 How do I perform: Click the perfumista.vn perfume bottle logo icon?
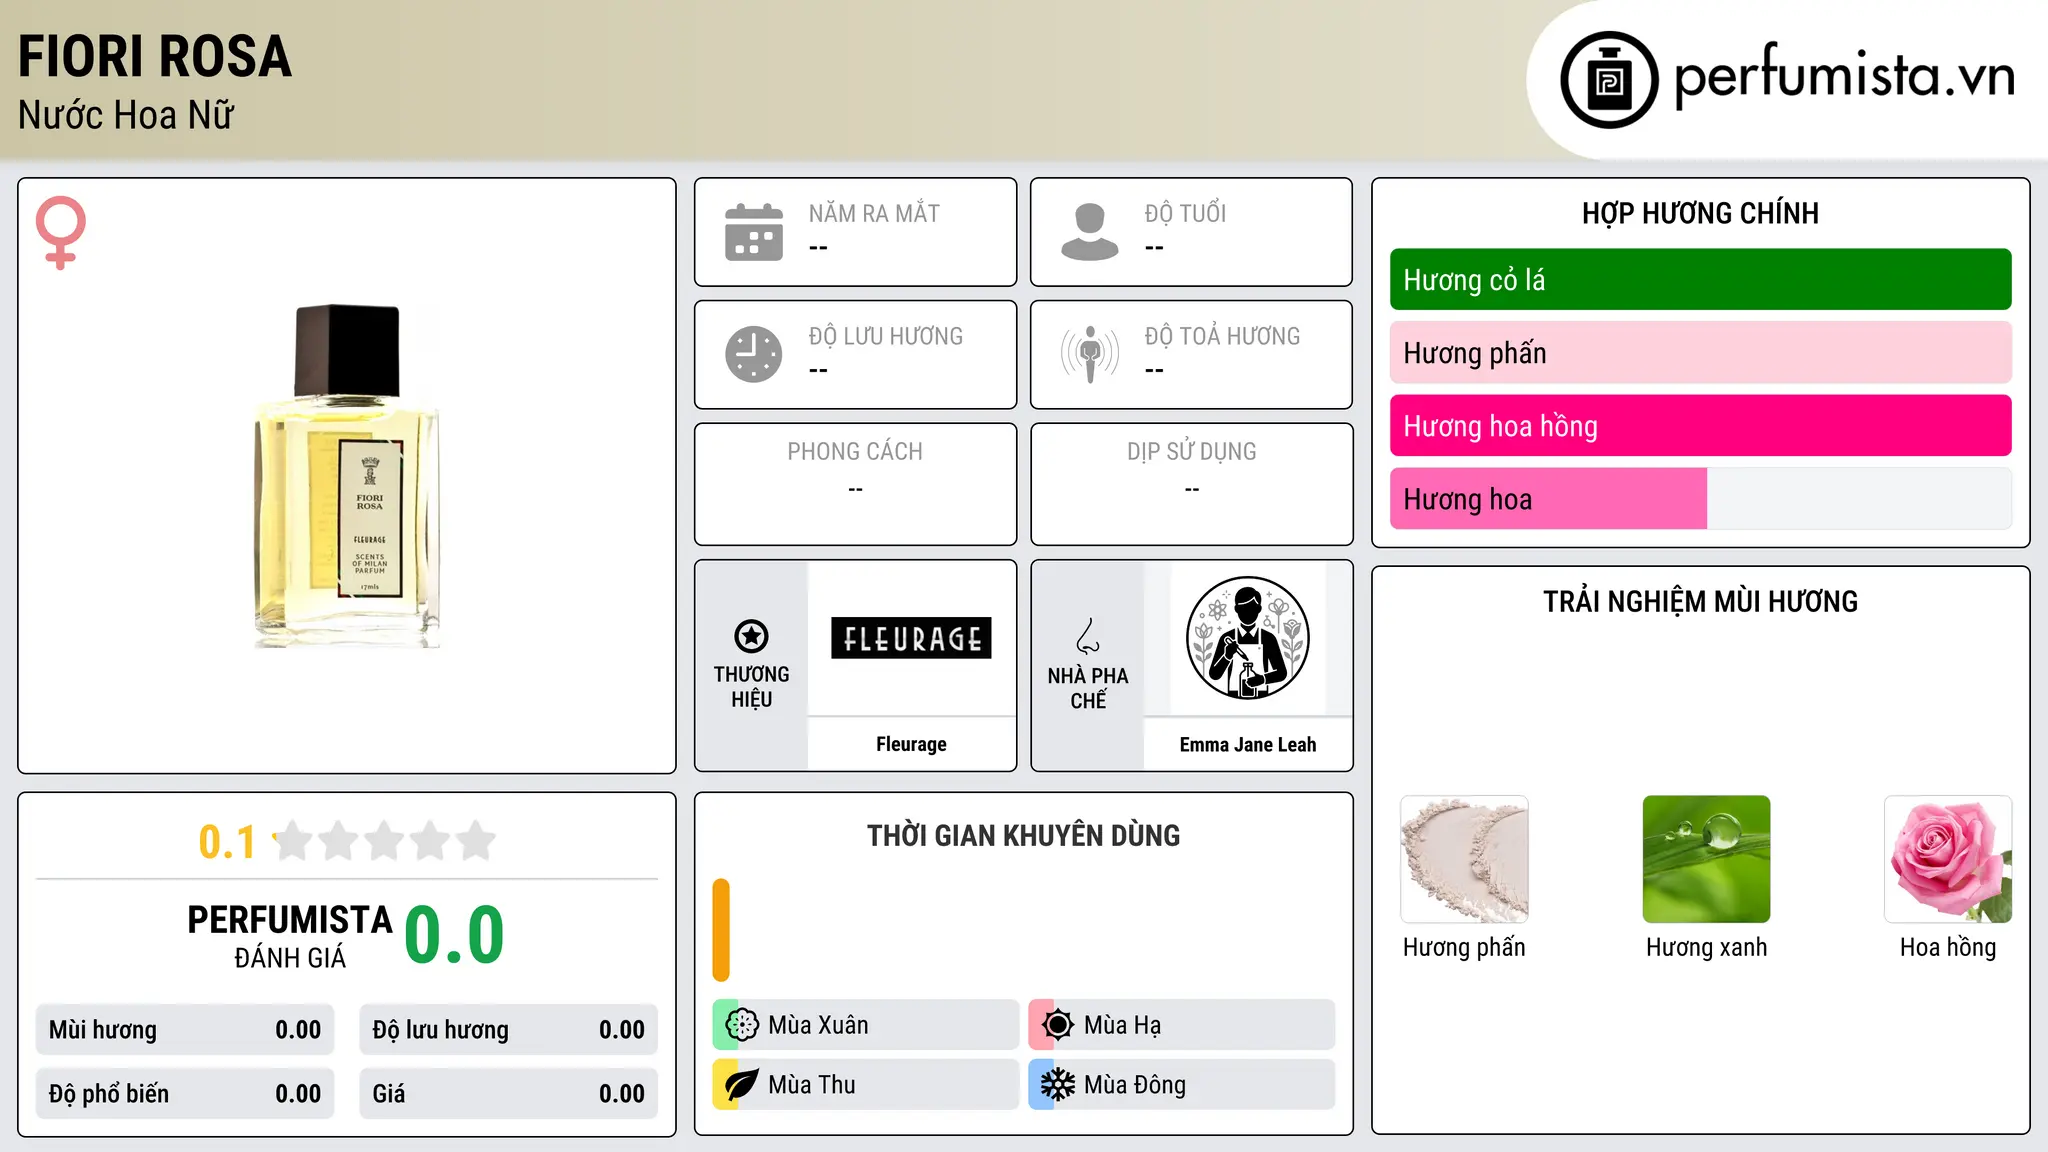pyautogui.click(x=1609, y=80)
